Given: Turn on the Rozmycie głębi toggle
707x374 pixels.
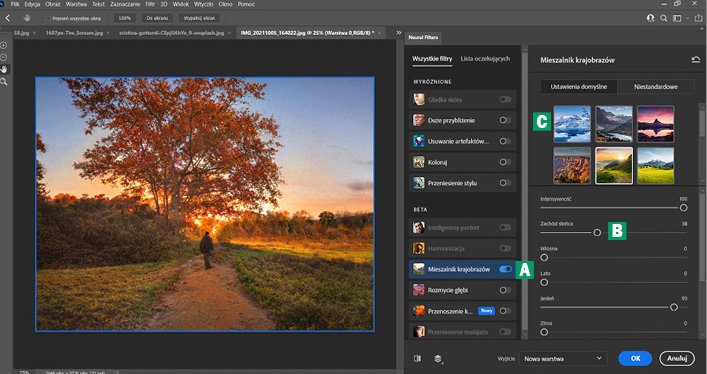Looking at the screenshot, I should click(505, 290).
